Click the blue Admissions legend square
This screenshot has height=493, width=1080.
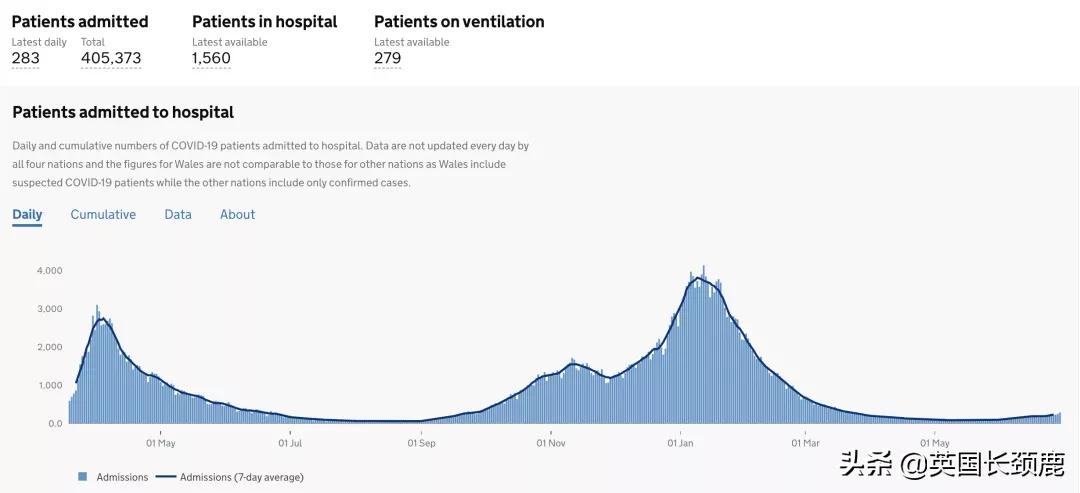[x=82, y=477]
